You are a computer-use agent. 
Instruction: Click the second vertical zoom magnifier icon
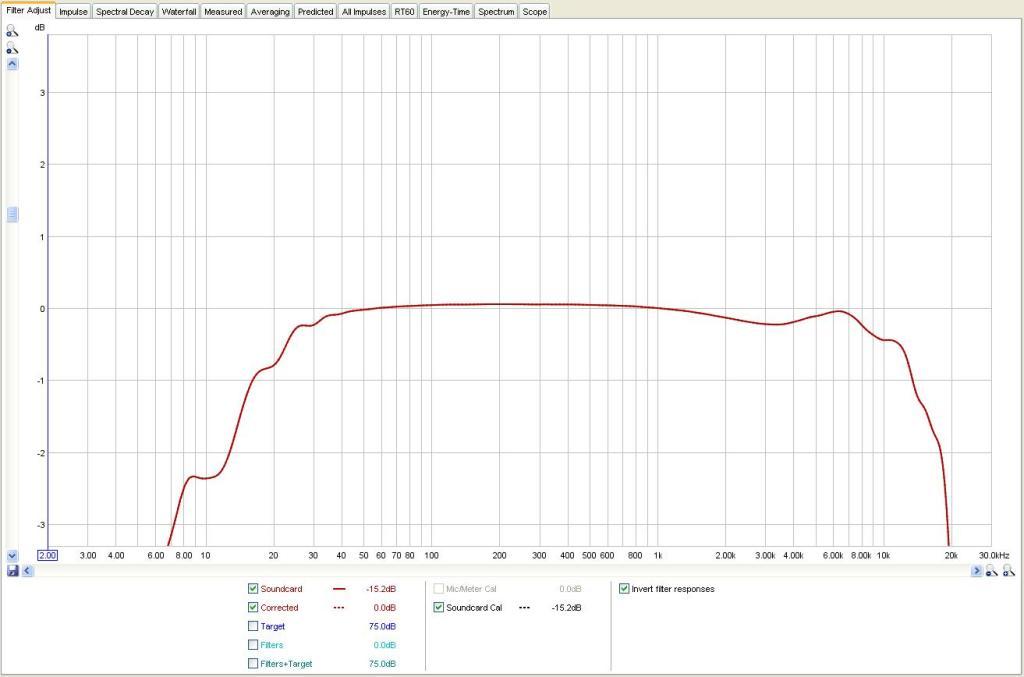(12, 47)
